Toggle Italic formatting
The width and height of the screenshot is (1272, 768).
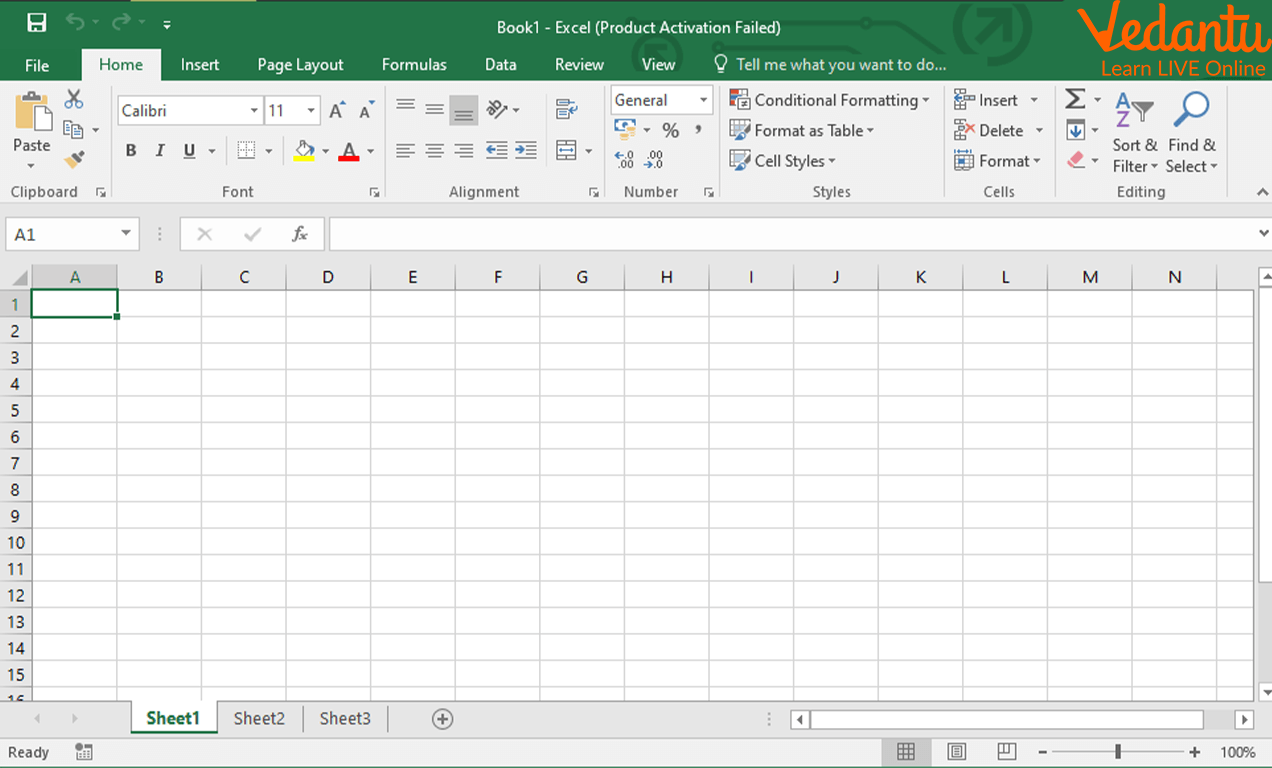160,151
